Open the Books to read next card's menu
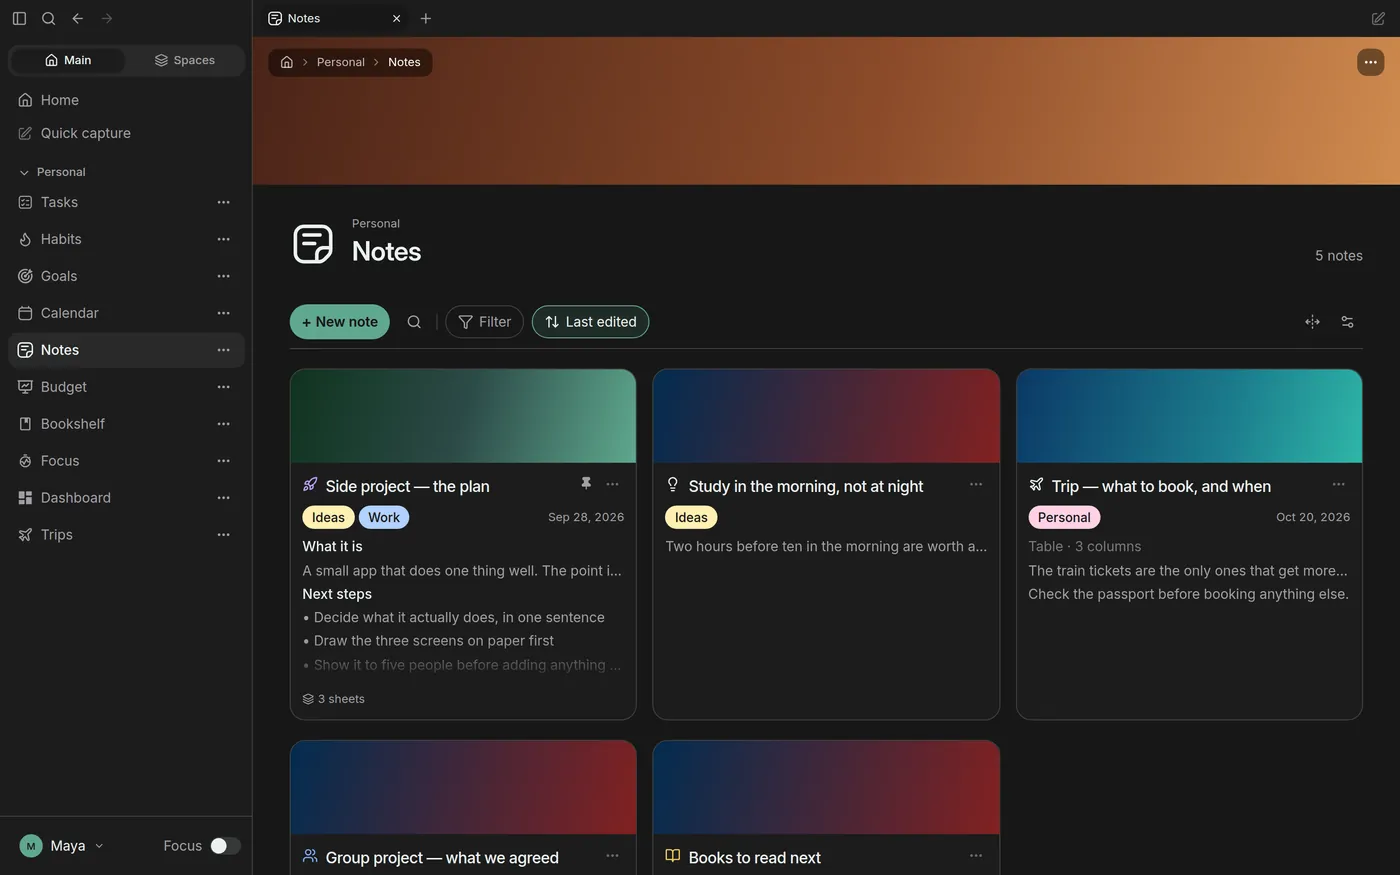Screen dimensions: 1400x875 coord(976,856)
